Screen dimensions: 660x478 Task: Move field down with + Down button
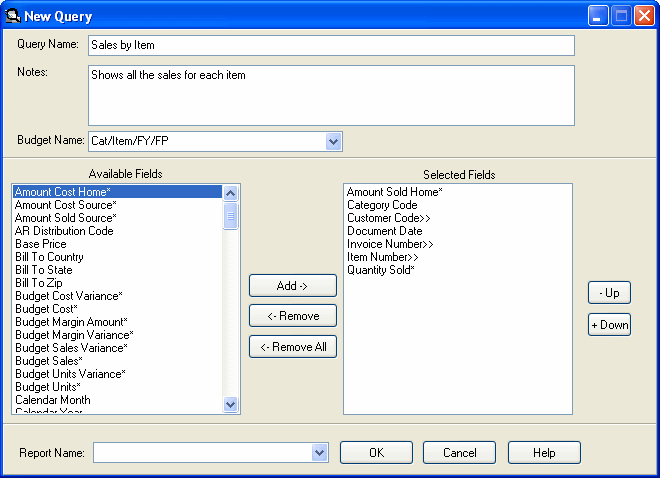[x=609, y=324]
